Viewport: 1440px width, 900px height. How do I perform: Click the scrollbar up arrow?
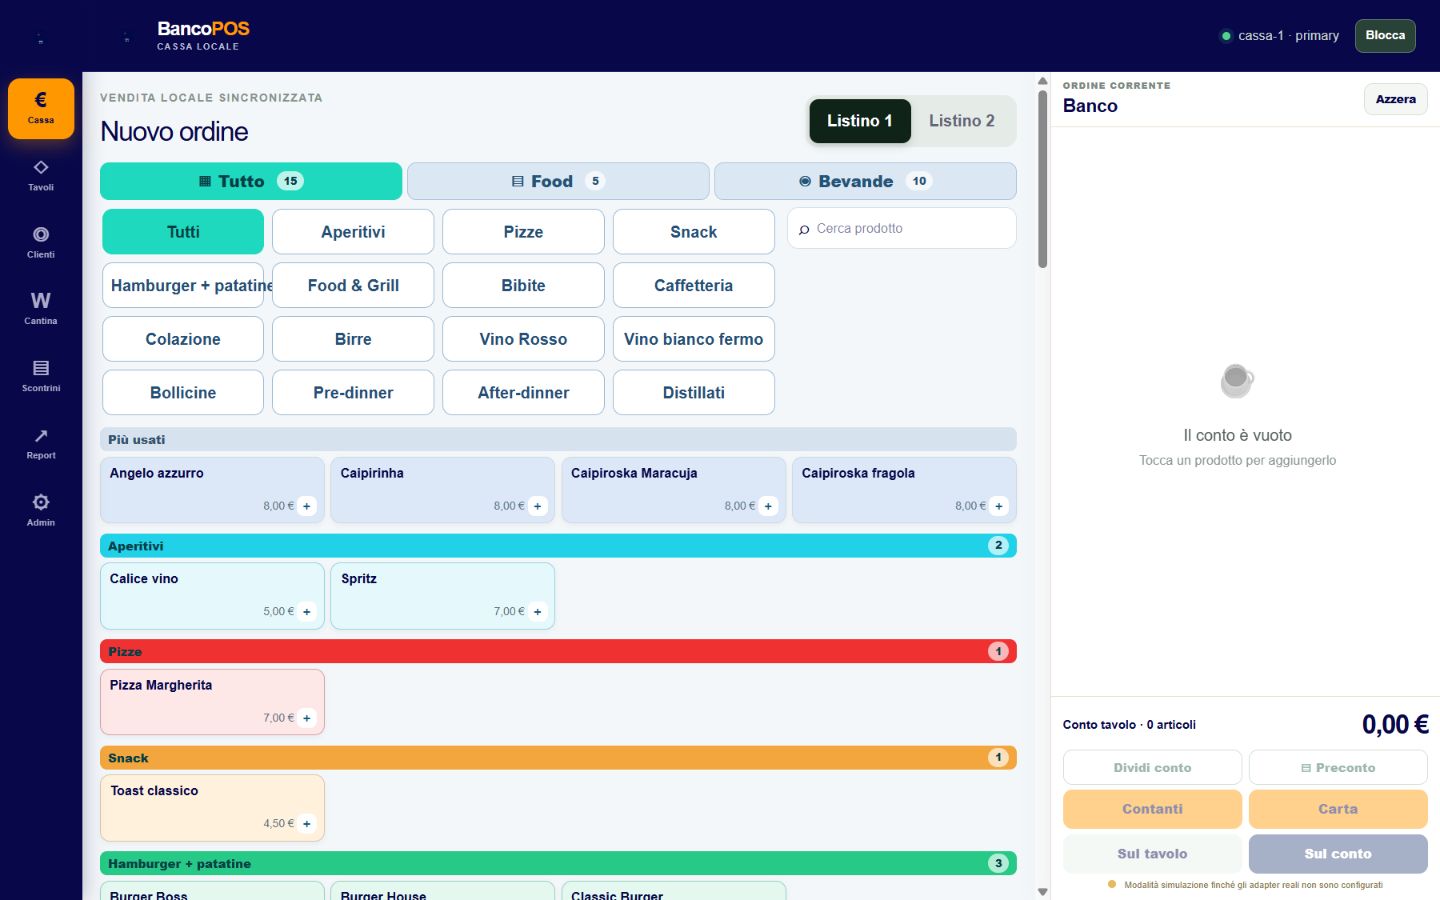click(1043, 81)
